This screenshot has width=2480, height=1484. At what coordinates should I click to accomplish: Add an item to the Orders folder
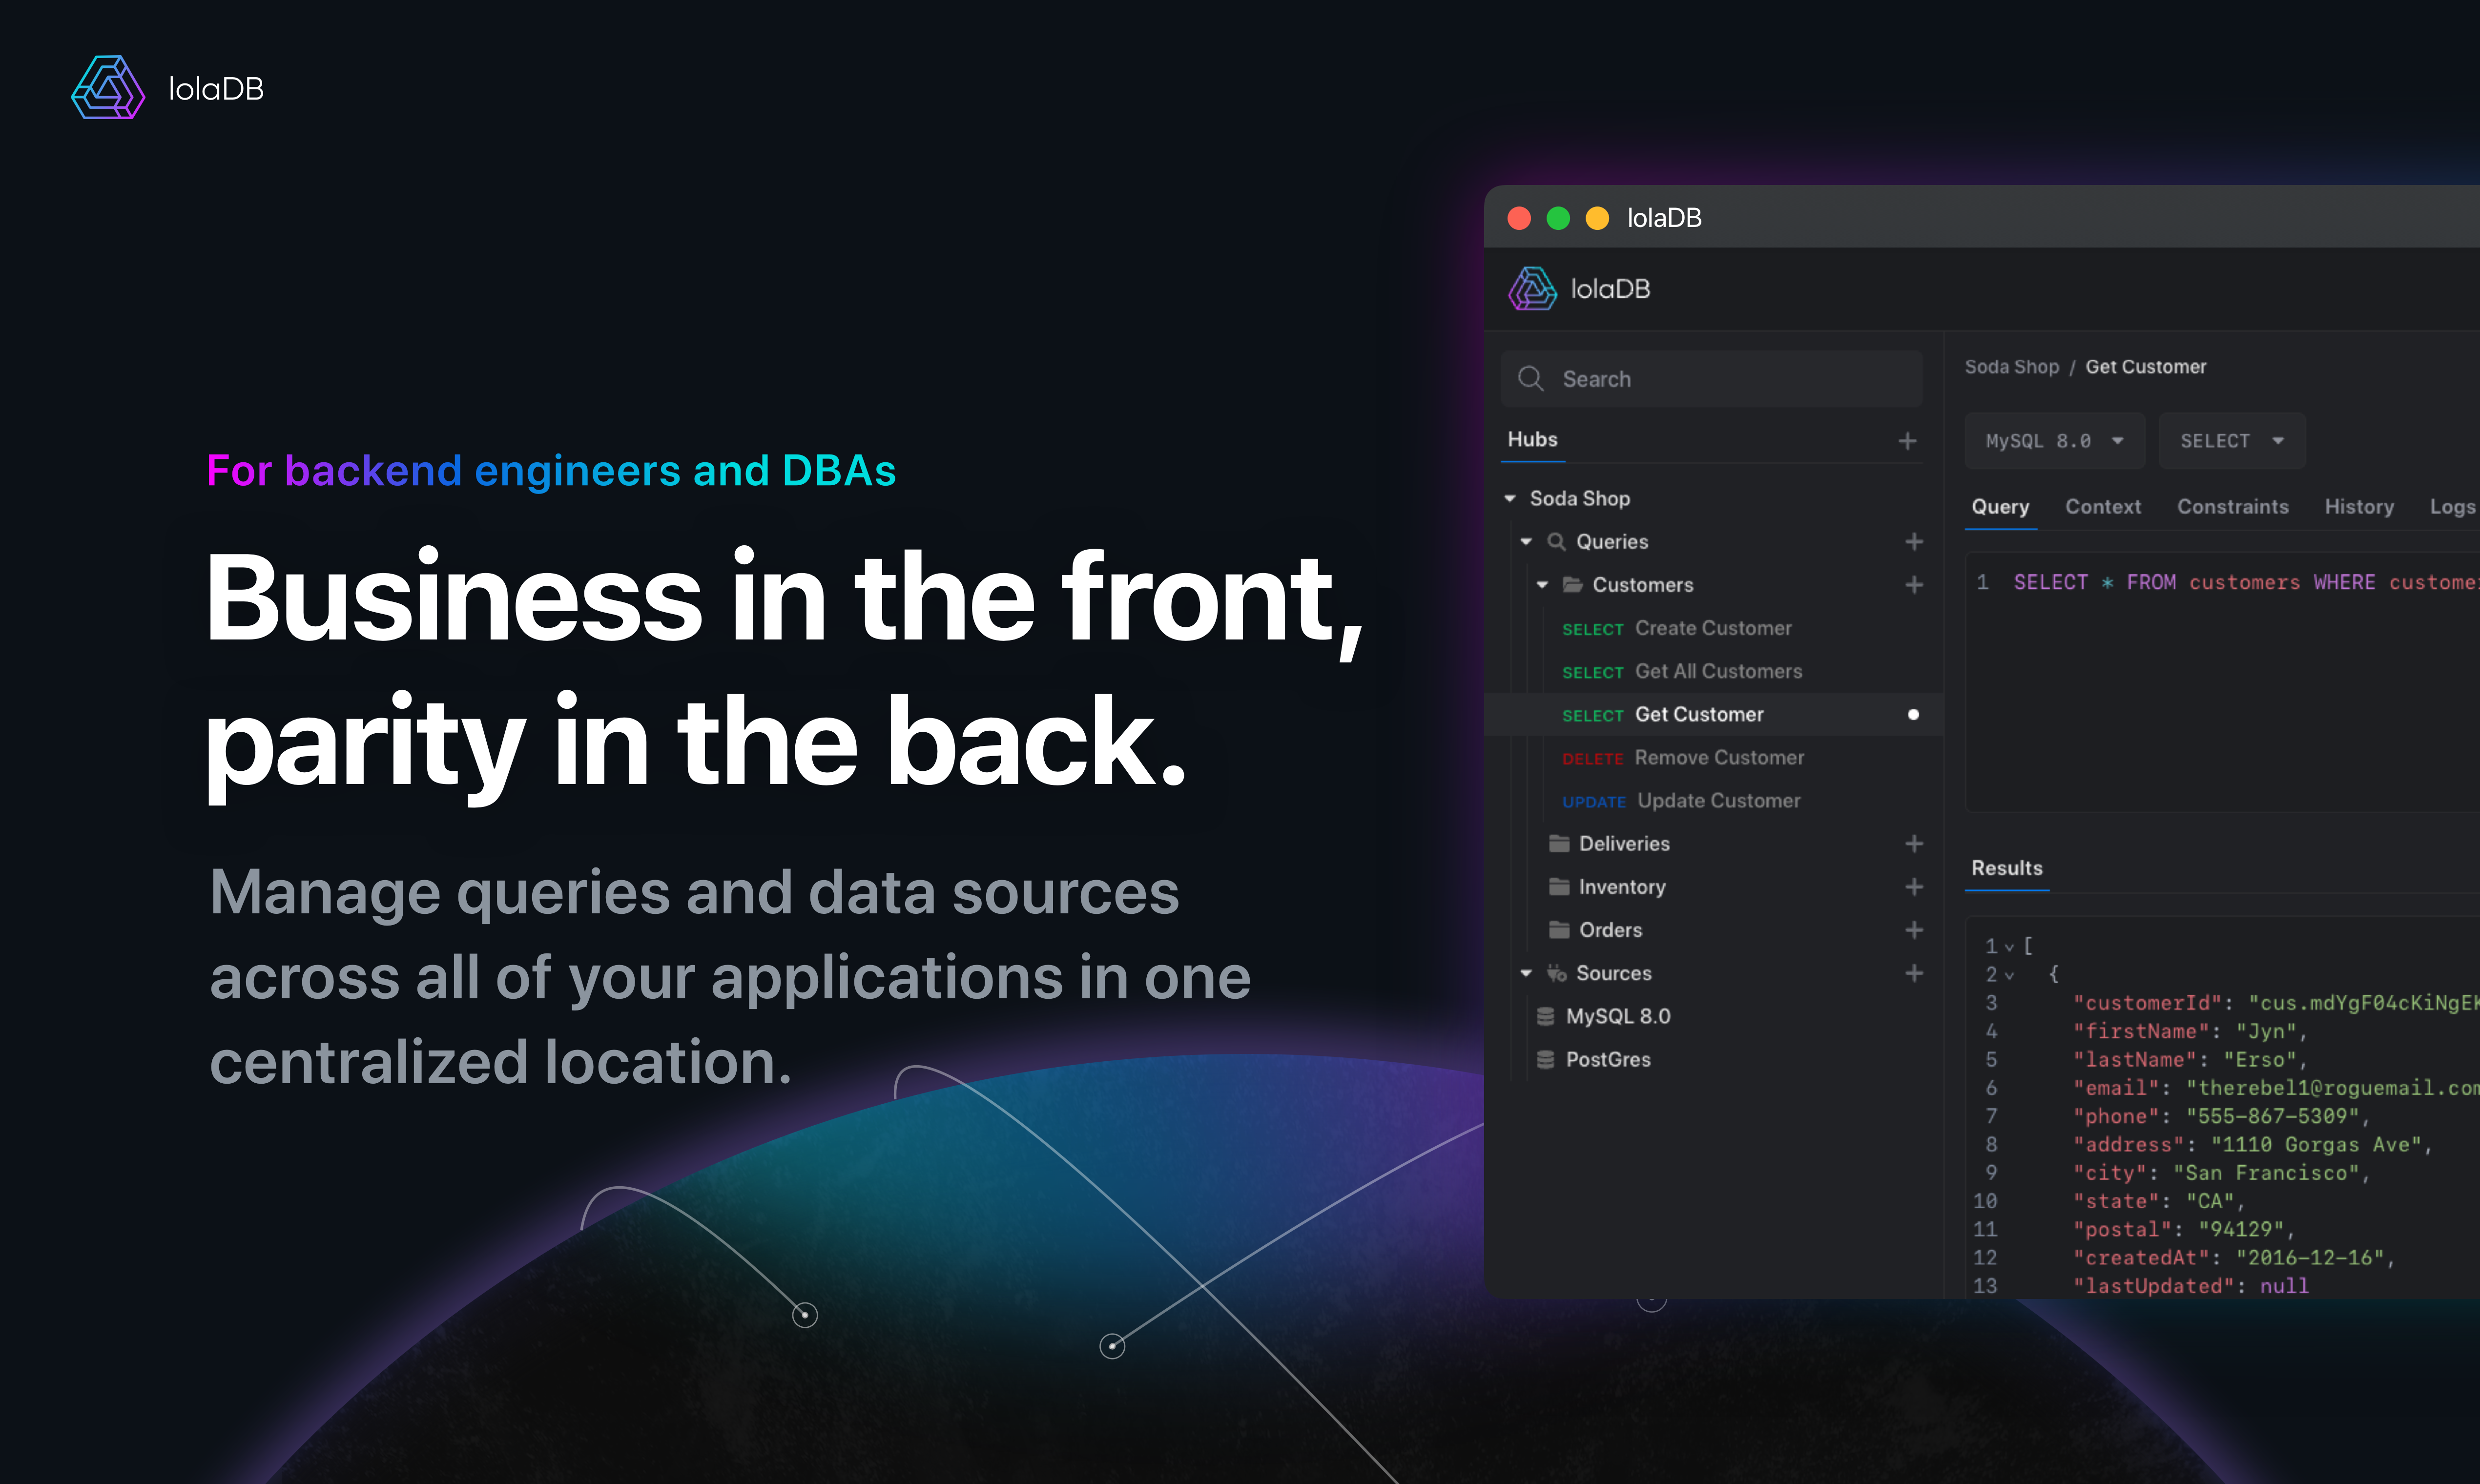pyautogui.click(x=1914, y=930)
